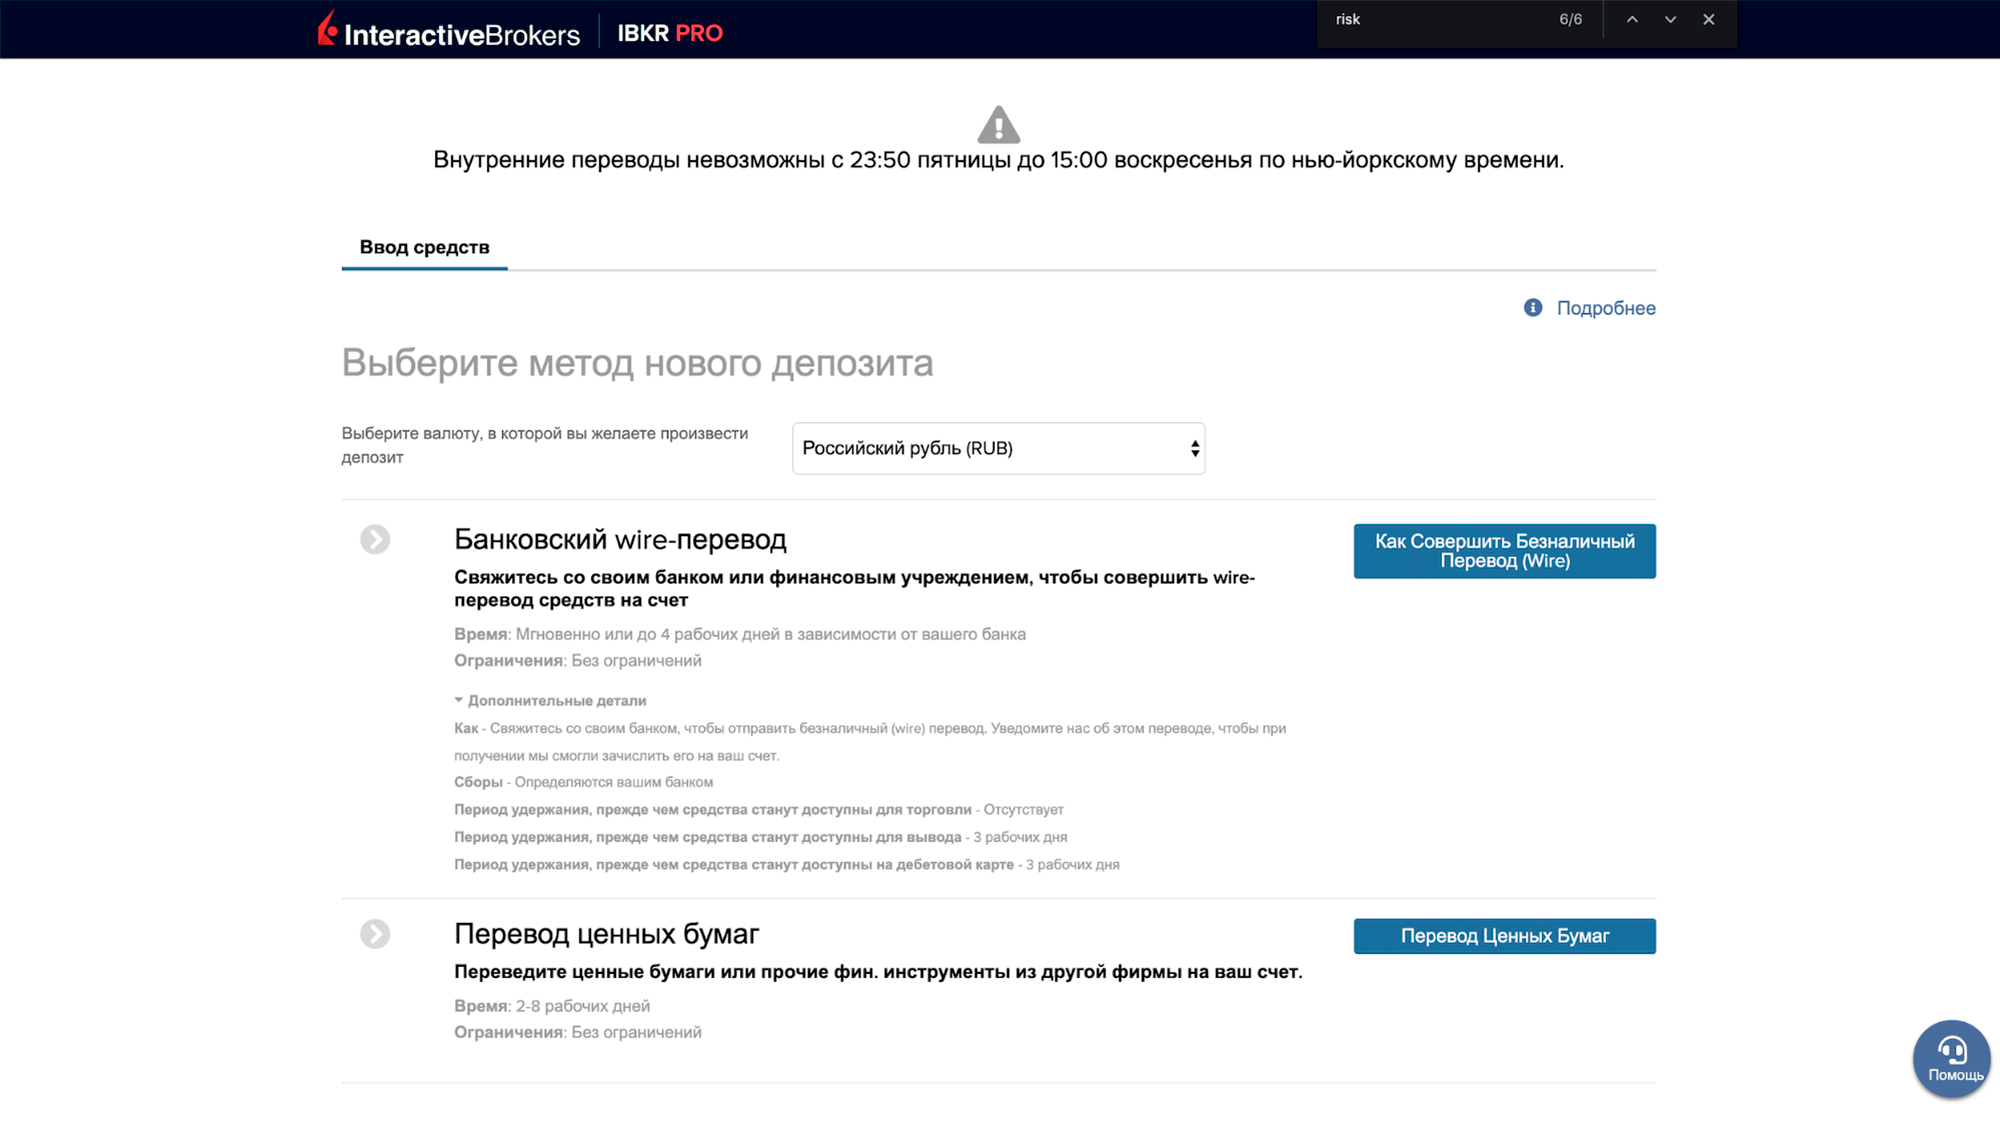The height and width of the screenshot is (1140, 2000).
Task: Click arrow icon next to Перевод ценных бумаг
Action: tap(375, 934)
